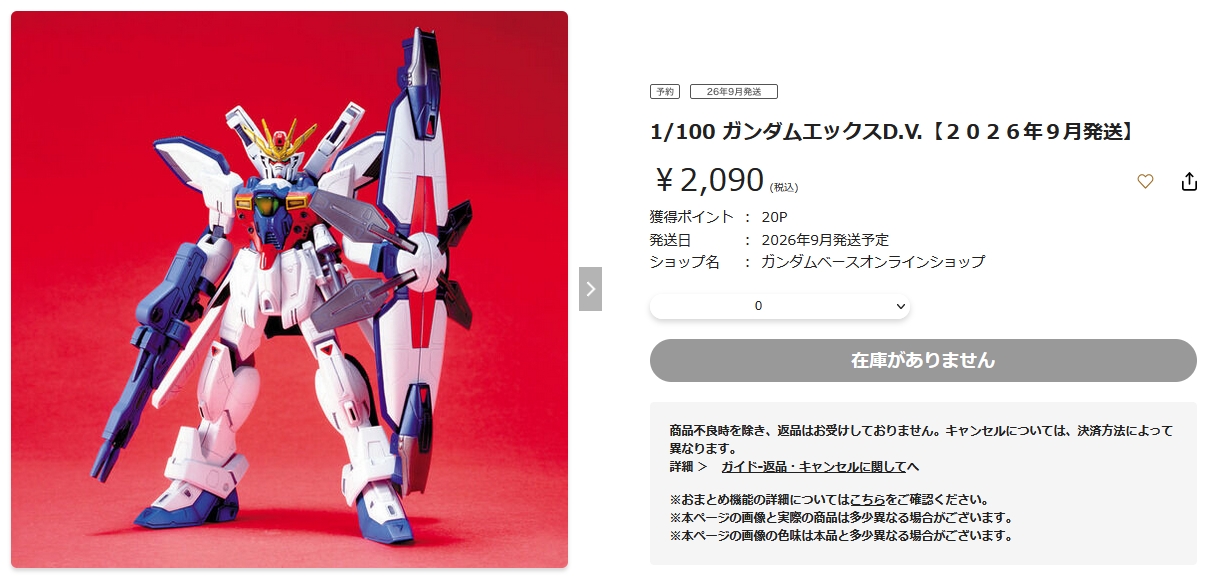Click the 獲得ポイント 20P value

point(774,217)
